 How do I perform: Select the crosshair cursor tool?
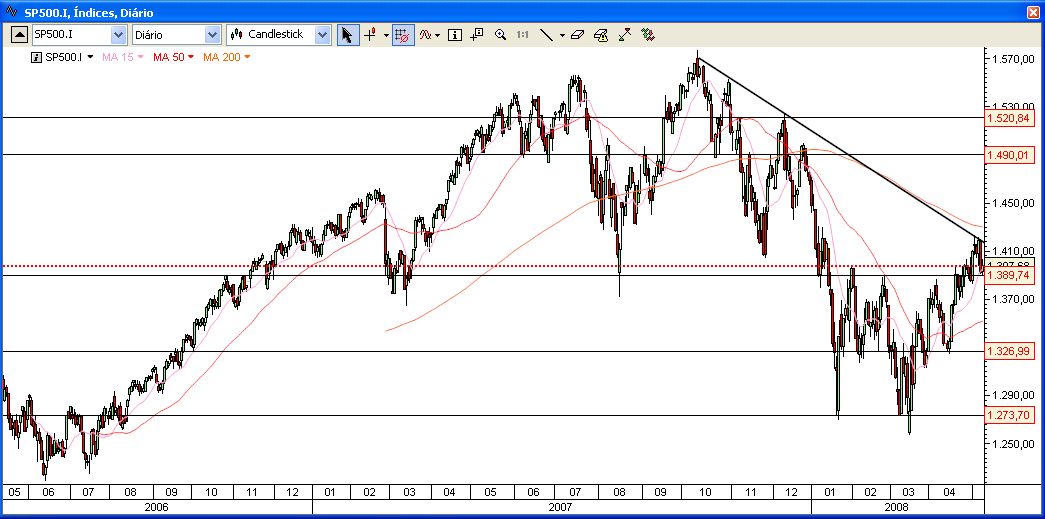(371, 35)
